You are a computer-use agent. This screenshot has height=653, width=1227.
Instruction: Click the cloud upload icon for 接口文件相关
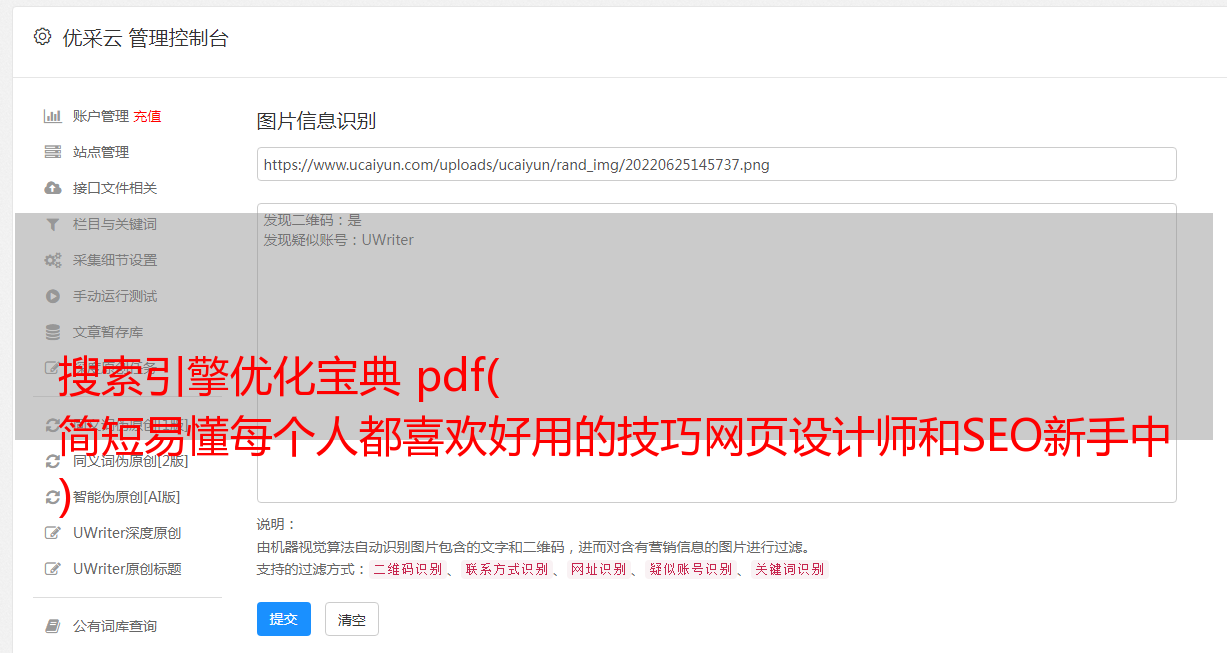click(53, 188)
